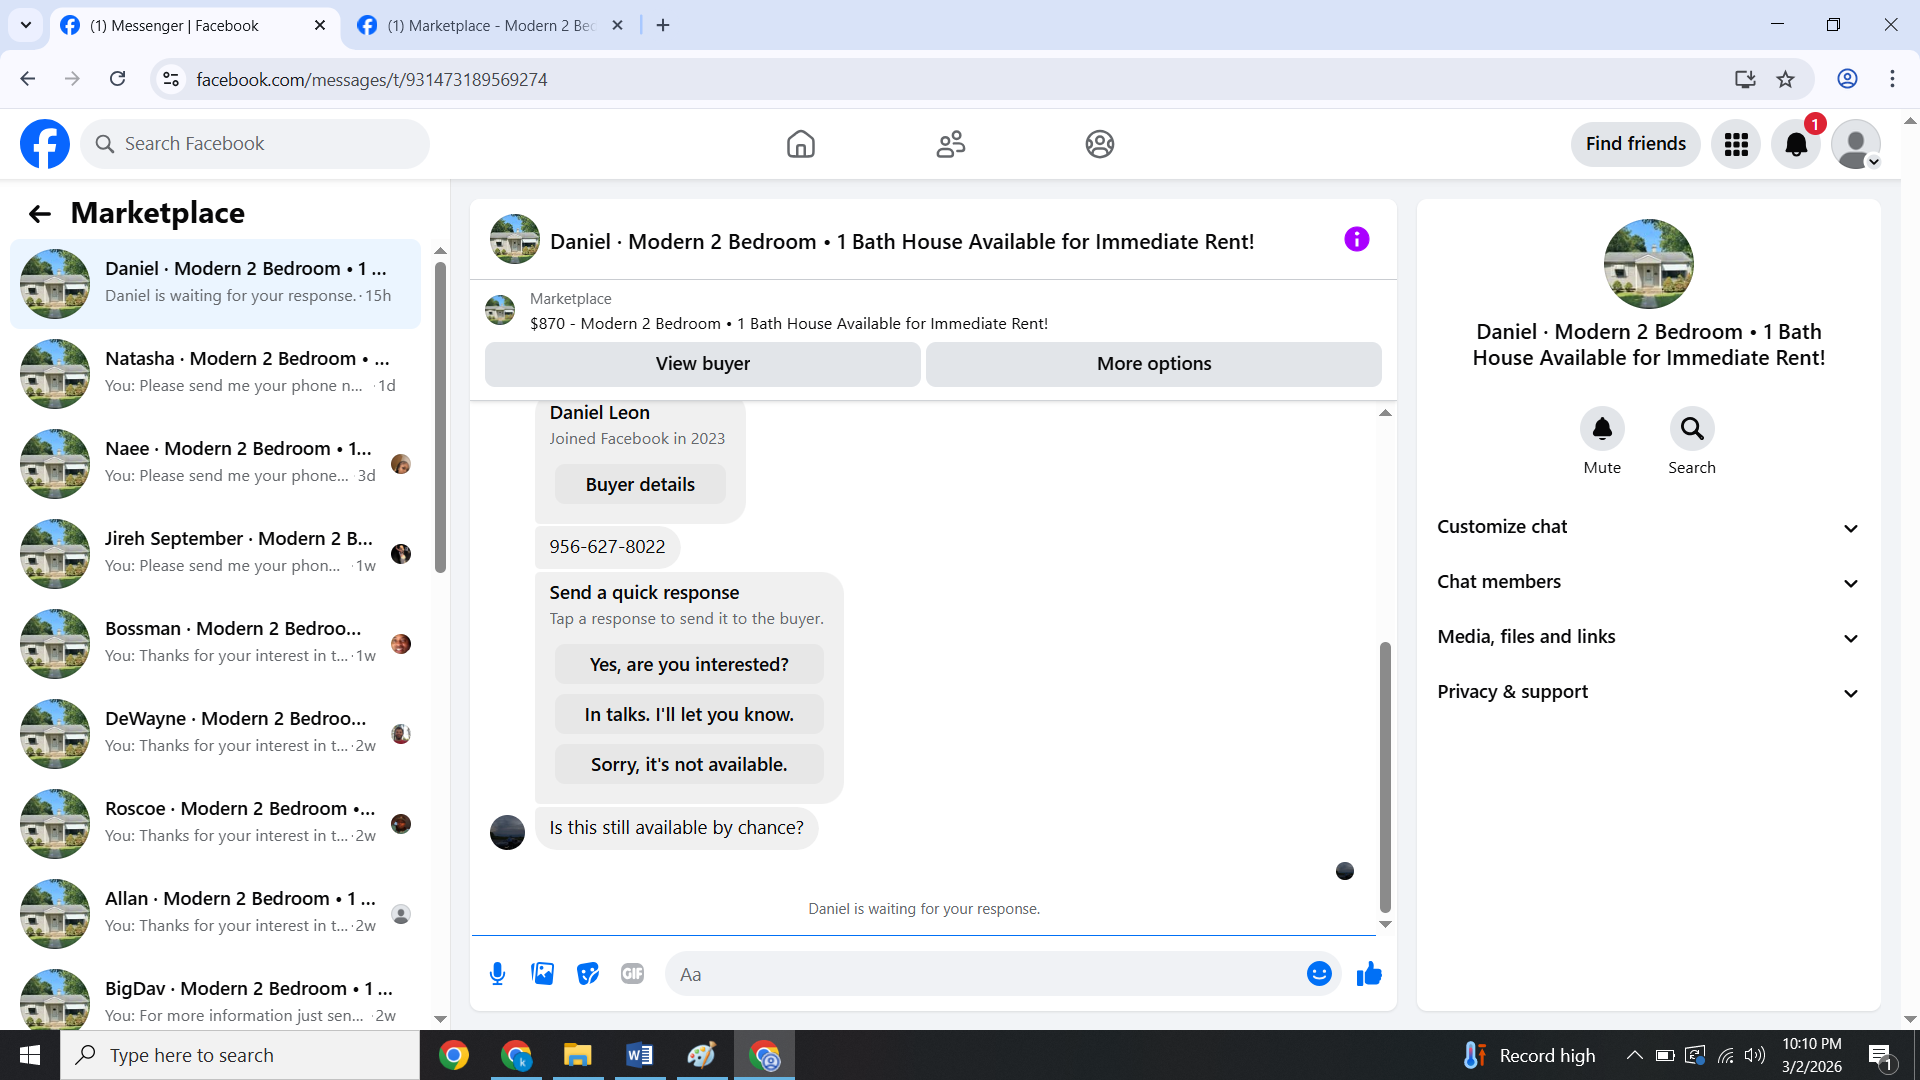Mute this conversation with bell icon
Screen dimensions: 1920x1080
[1601, 429]
